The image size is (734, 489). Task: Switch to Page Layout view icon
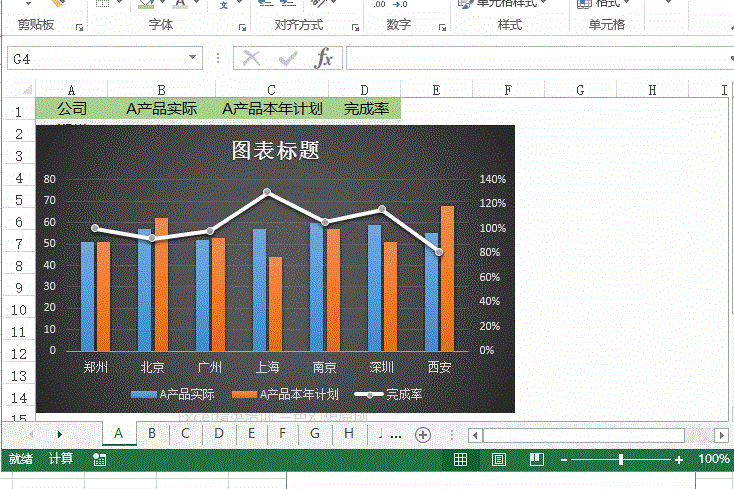(x=499, y=460)
